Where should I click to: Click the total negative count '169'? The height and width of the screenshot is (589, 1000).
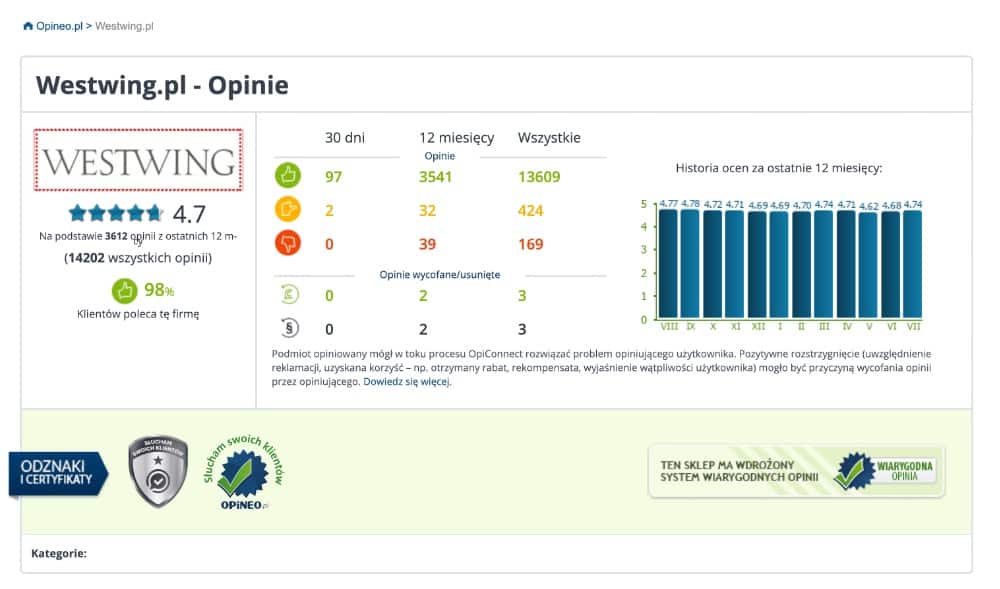coord(531,244)
